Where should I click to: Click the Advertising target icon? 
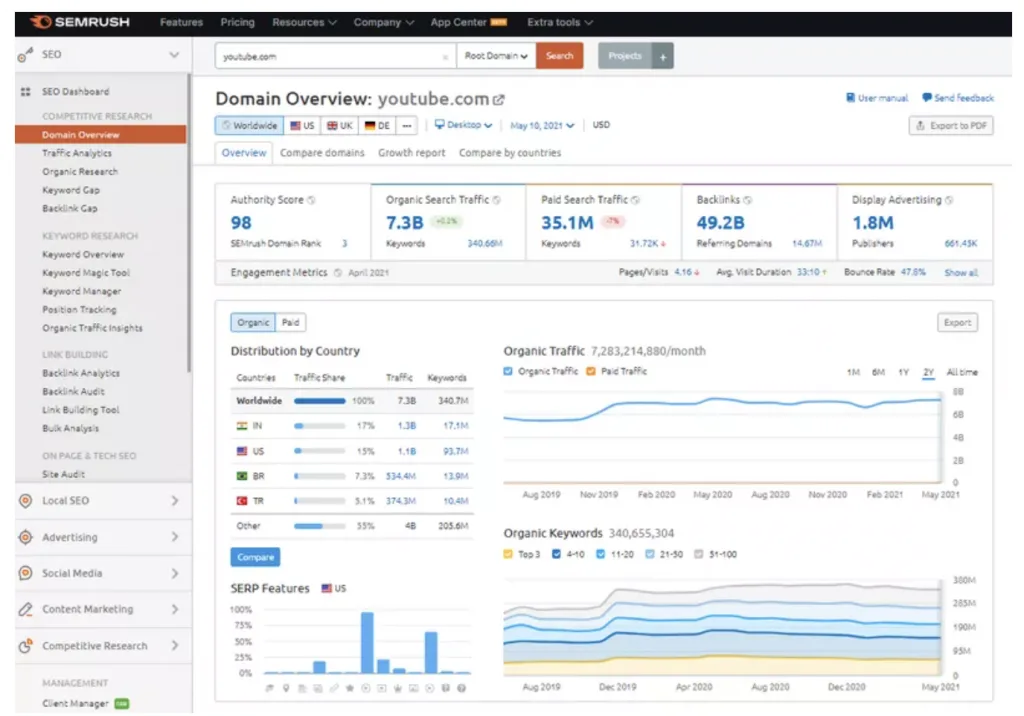coord(25,537)
